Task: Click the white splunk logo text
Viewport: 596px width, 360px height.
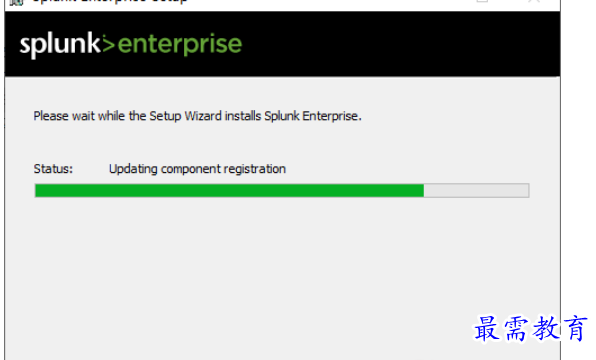Action: [x=60, y=45]
